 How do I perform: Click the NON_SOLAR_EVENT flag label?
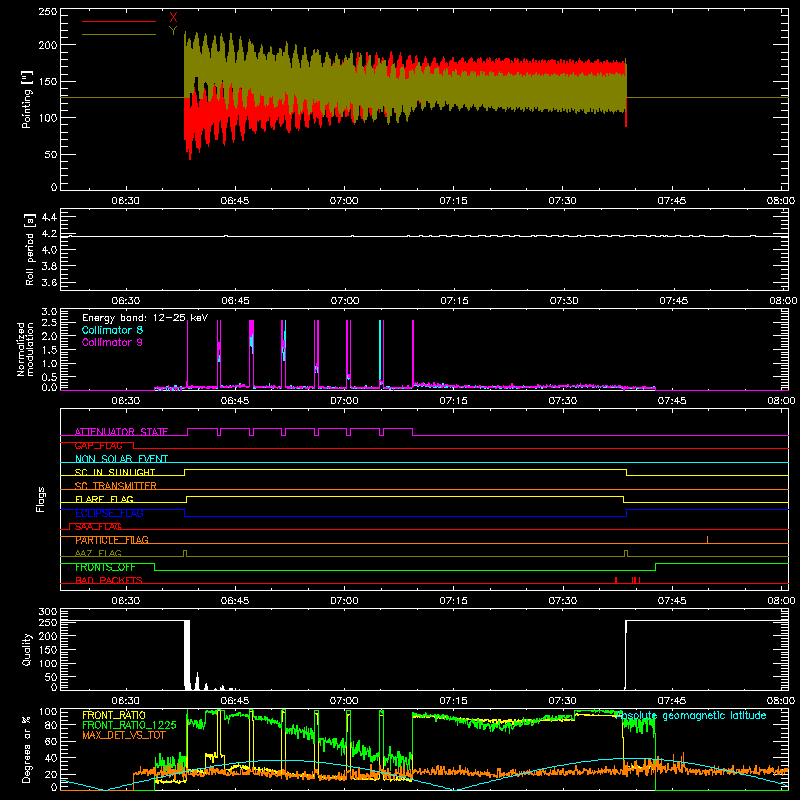[x=121, y=459]
